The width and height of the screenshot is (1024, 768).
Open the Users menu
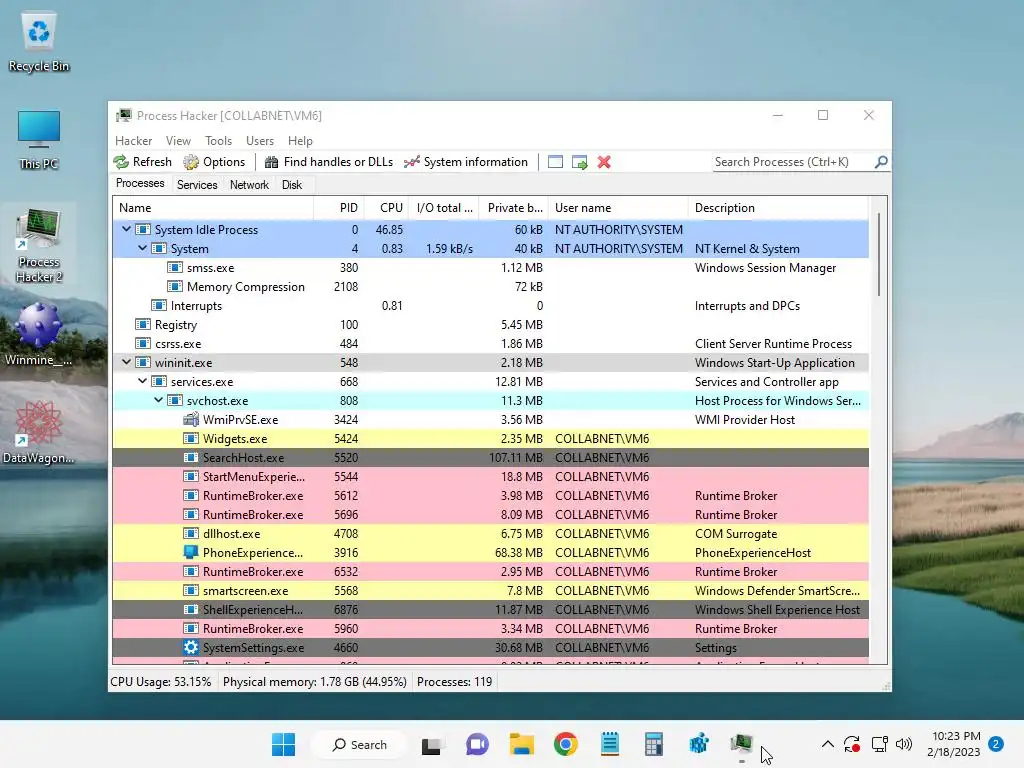pos(260,141)
